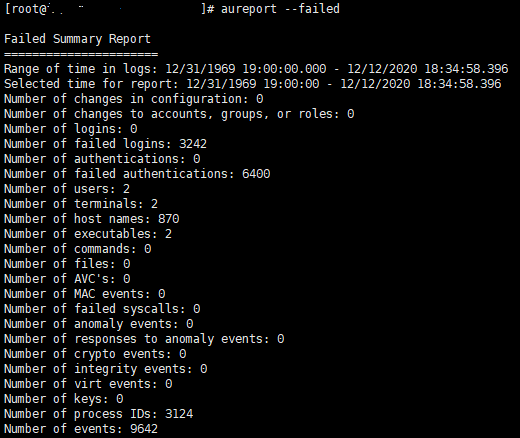Click the Selected time for report line

click(253, 84)
